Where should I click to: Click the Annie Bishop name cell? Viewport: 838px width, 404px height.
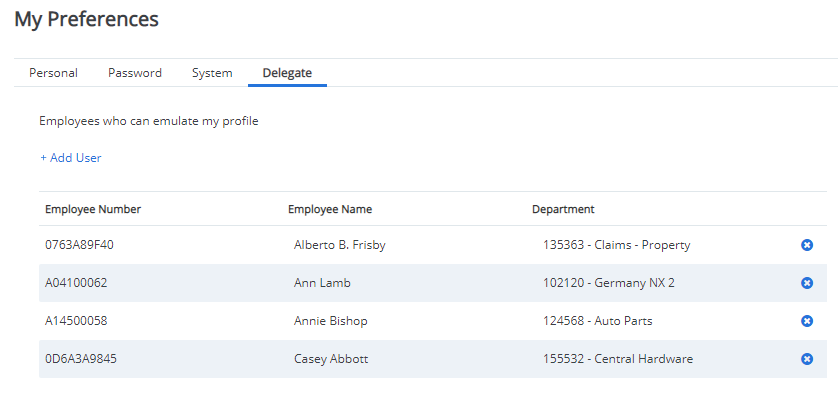pos(331,321)
